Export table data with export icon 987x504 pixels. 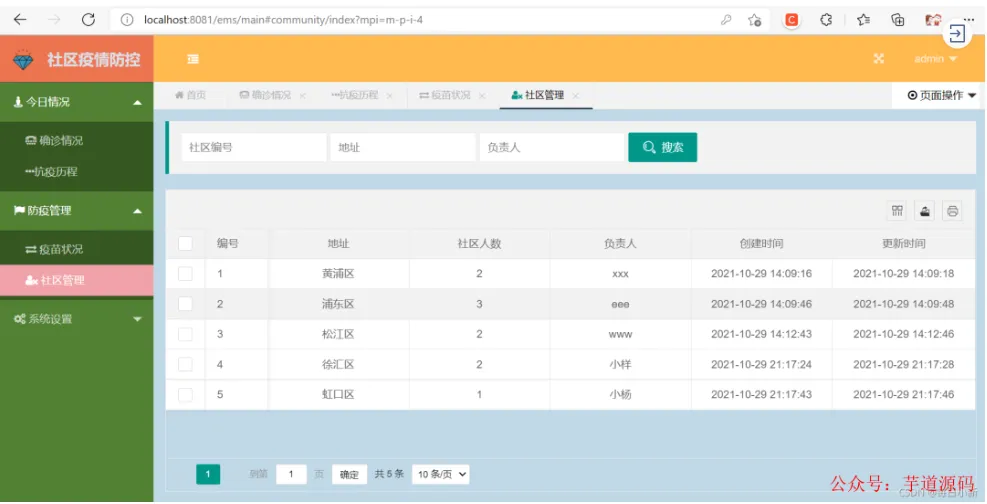tap(925, 211)
